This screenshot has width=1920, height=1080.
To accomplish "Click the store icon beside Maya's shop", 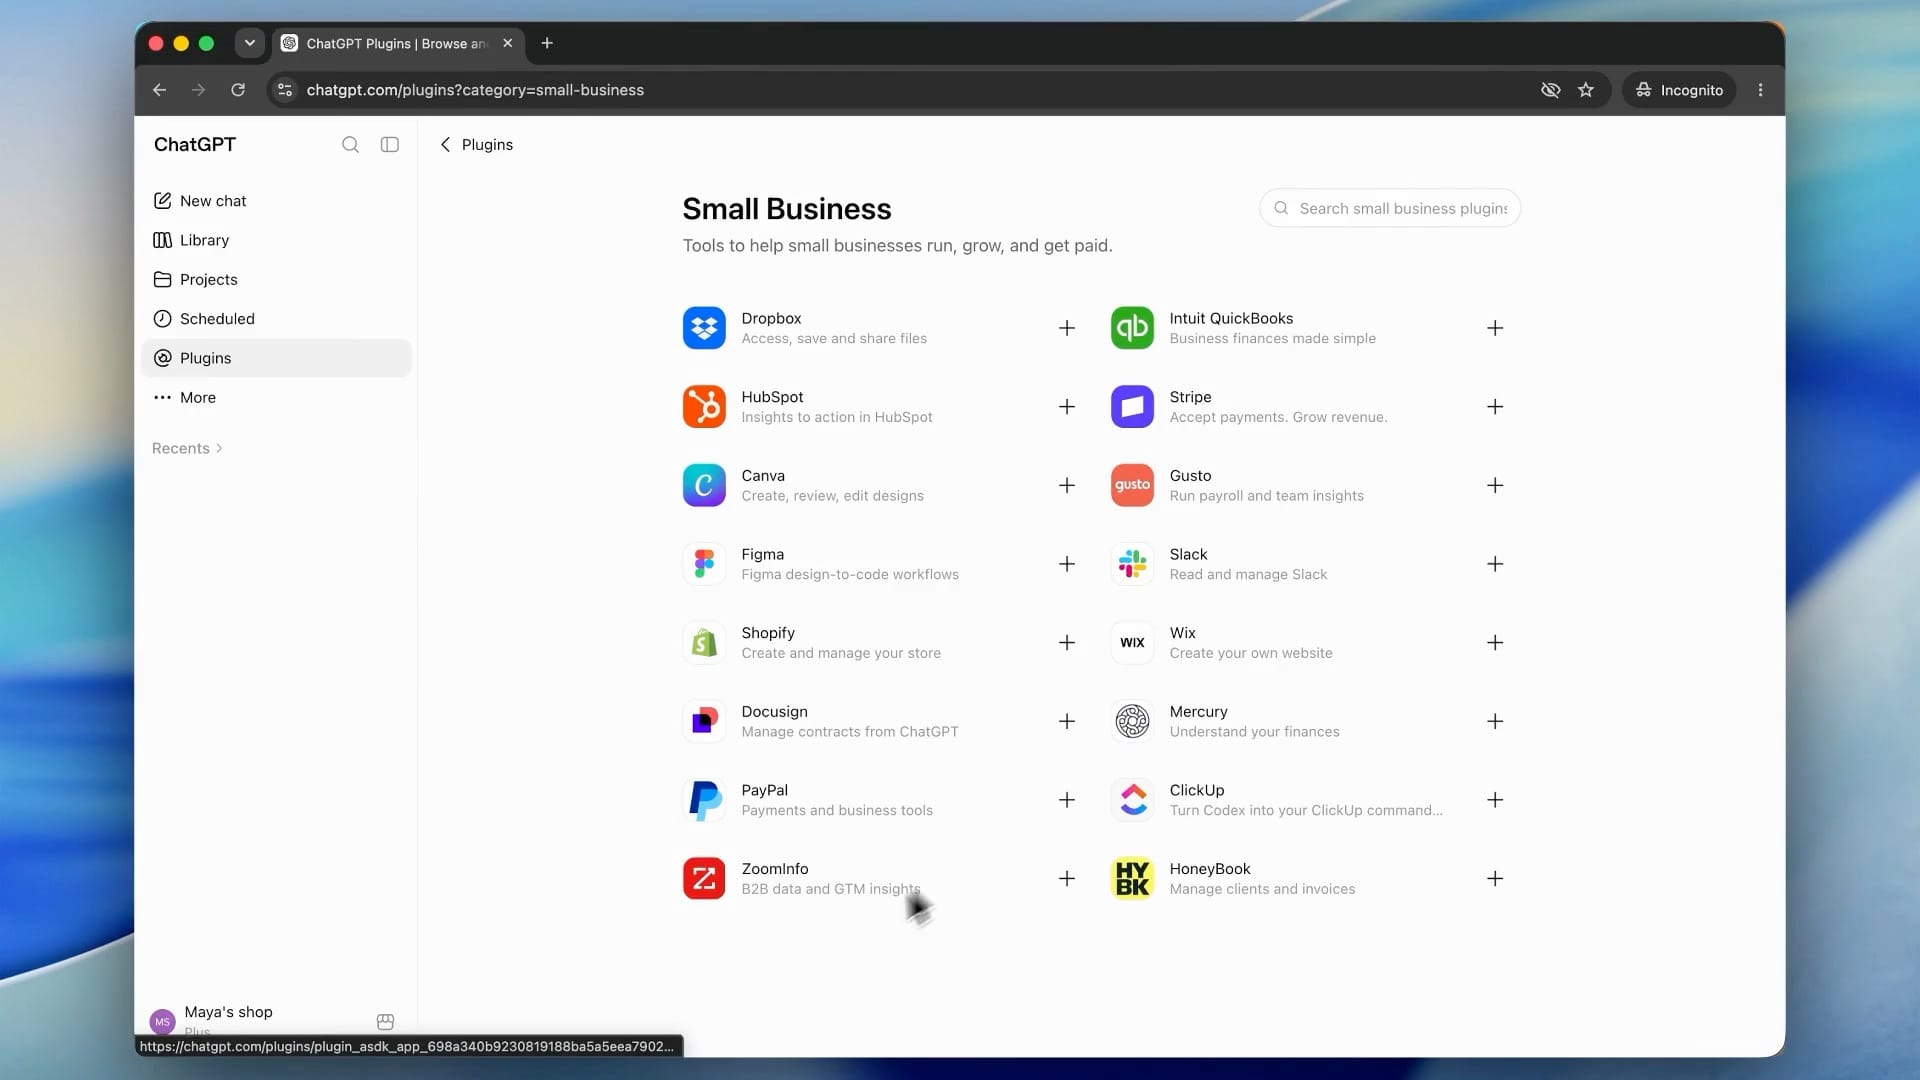I will (x=385, y=1022).
